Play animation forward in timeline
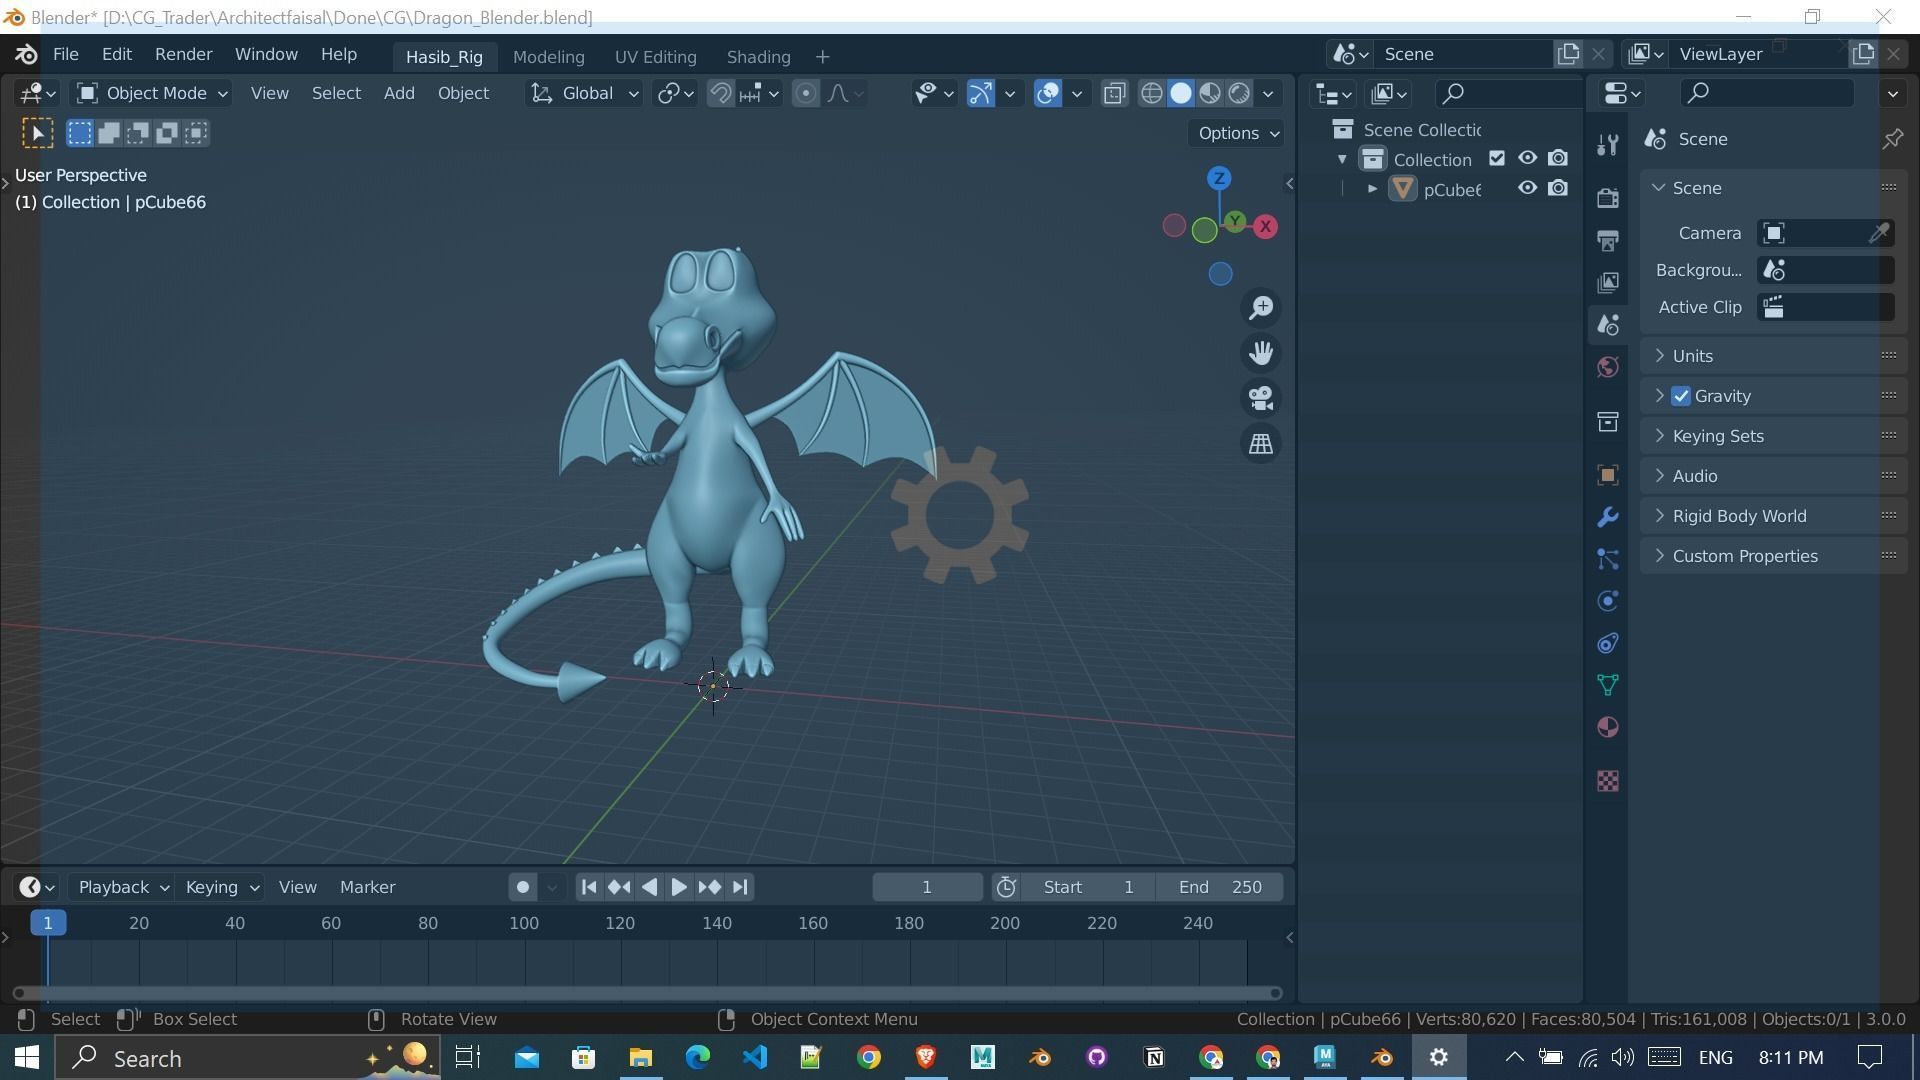Viewport: 1920px width, 1080px height. pos(678,888)
